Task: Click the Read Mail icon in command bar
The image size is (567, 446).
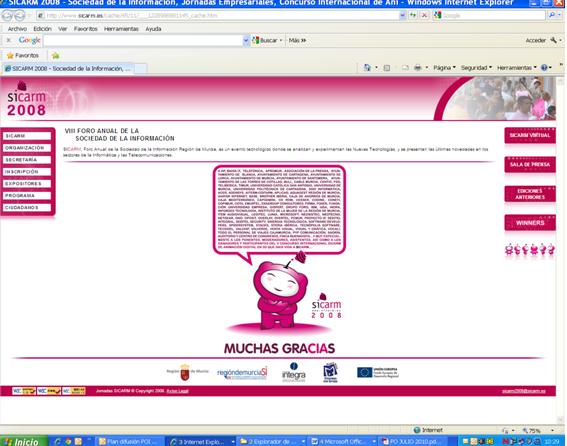Action: tap(405, 68)
